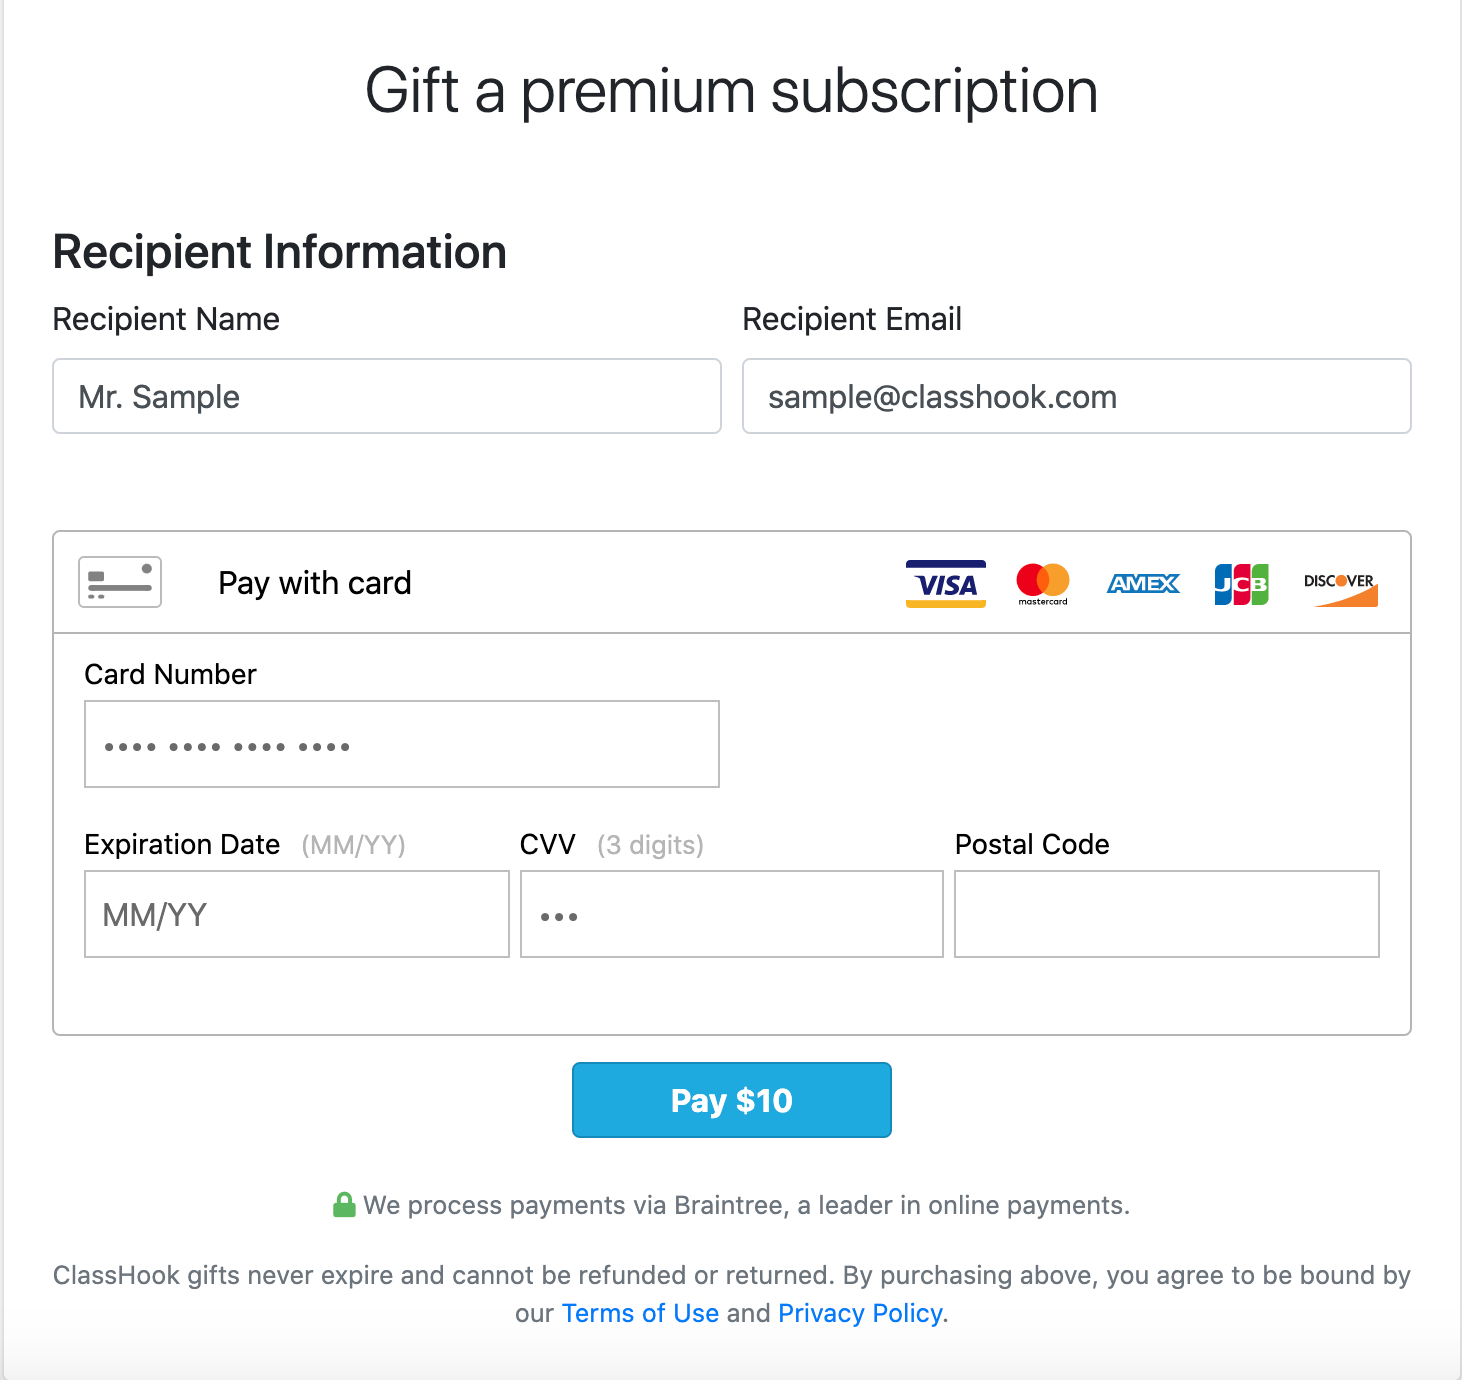Select the Pay with card option header
Image resolution: width=1462 pixels, height=1380 pixels.
pyautogui.click(x=315, y=583)
